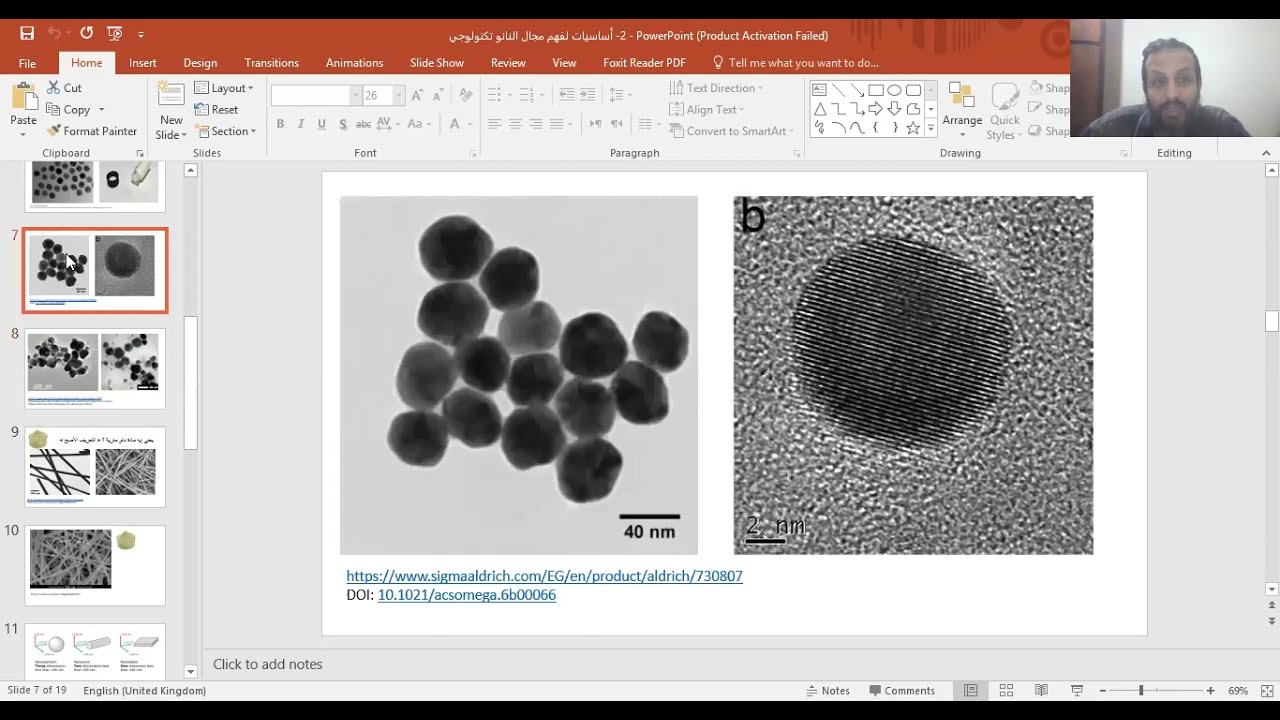Open the font name combo box dropdown
The height and width of the screenshot is (720, 1280).
[355, 95]
